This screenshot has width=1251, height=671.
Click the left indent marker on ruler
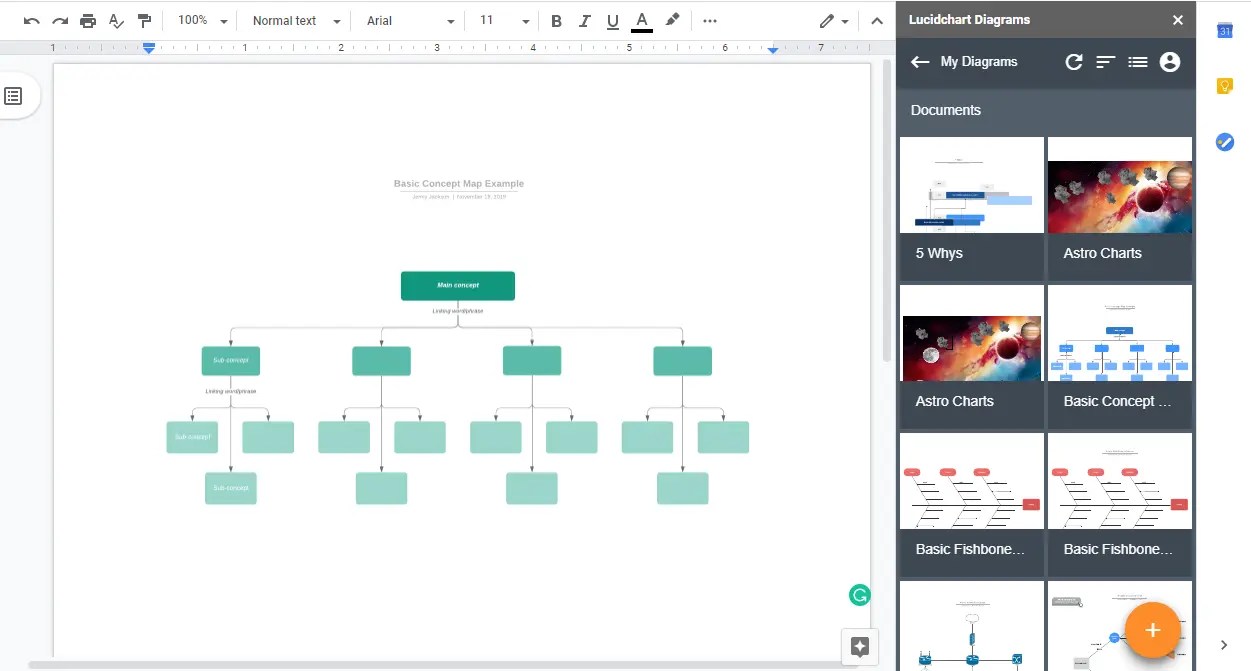coord(149,47)
